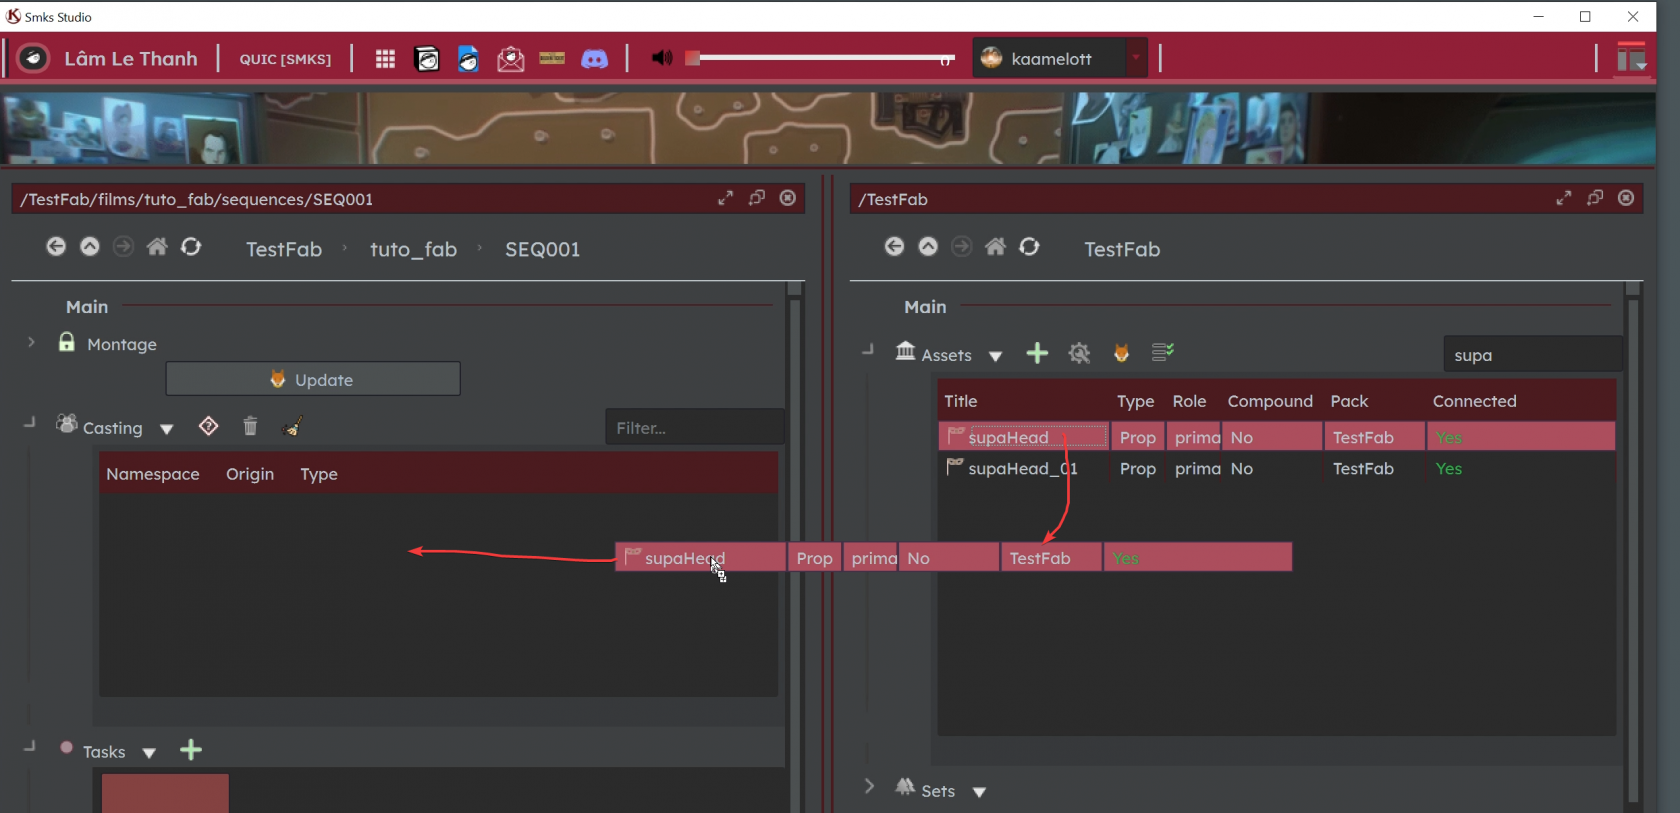
Task: Sort assets by Compound column
Action: (x=1270, y=401)
